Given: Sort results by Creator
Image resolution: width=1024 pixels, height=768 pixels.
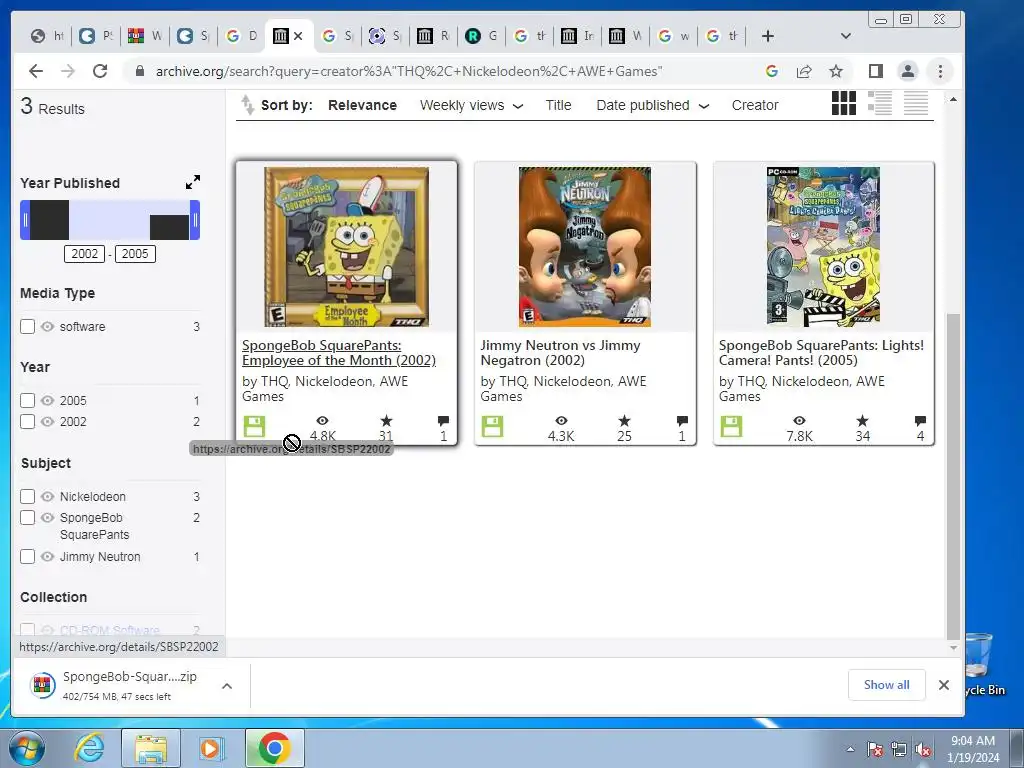Looking at the screenshot, I should point(755,105).
